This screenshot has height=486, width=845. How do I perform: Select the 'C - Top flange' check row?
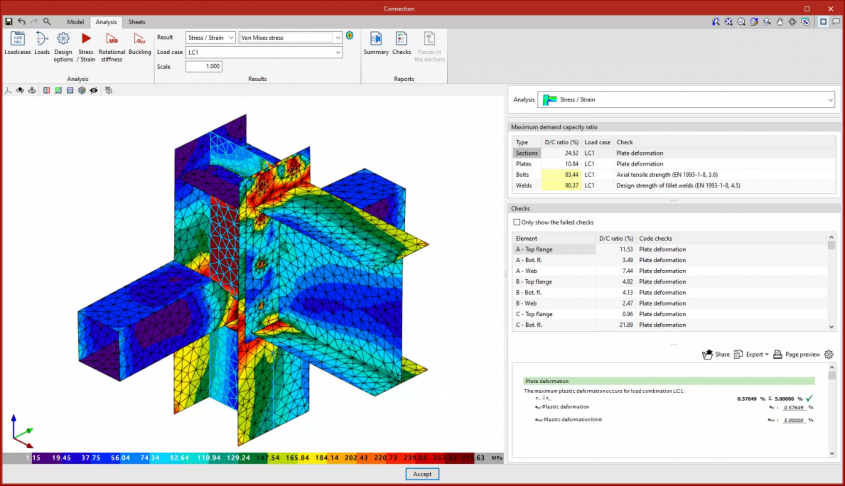point(670,314)
